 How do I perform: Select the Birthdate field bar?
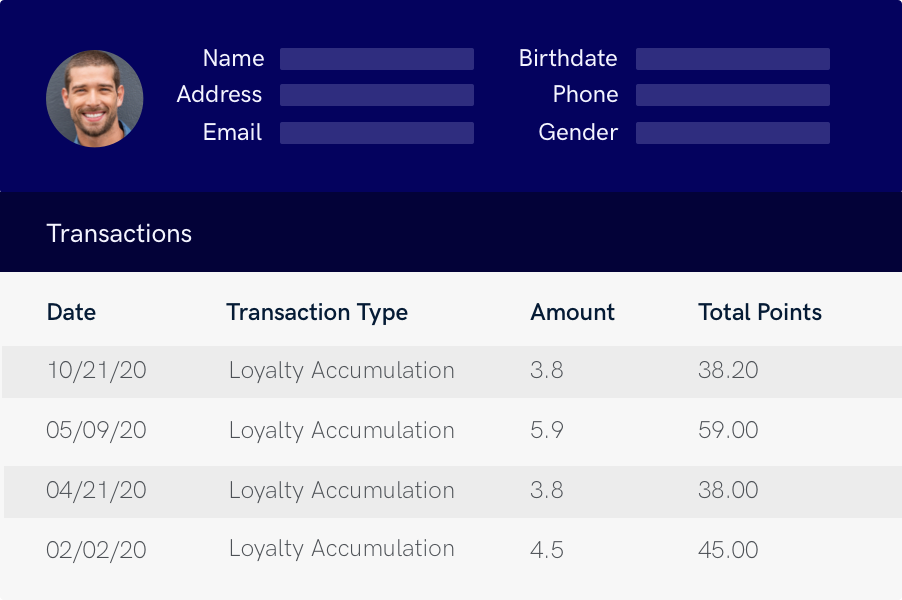(732, 59)
